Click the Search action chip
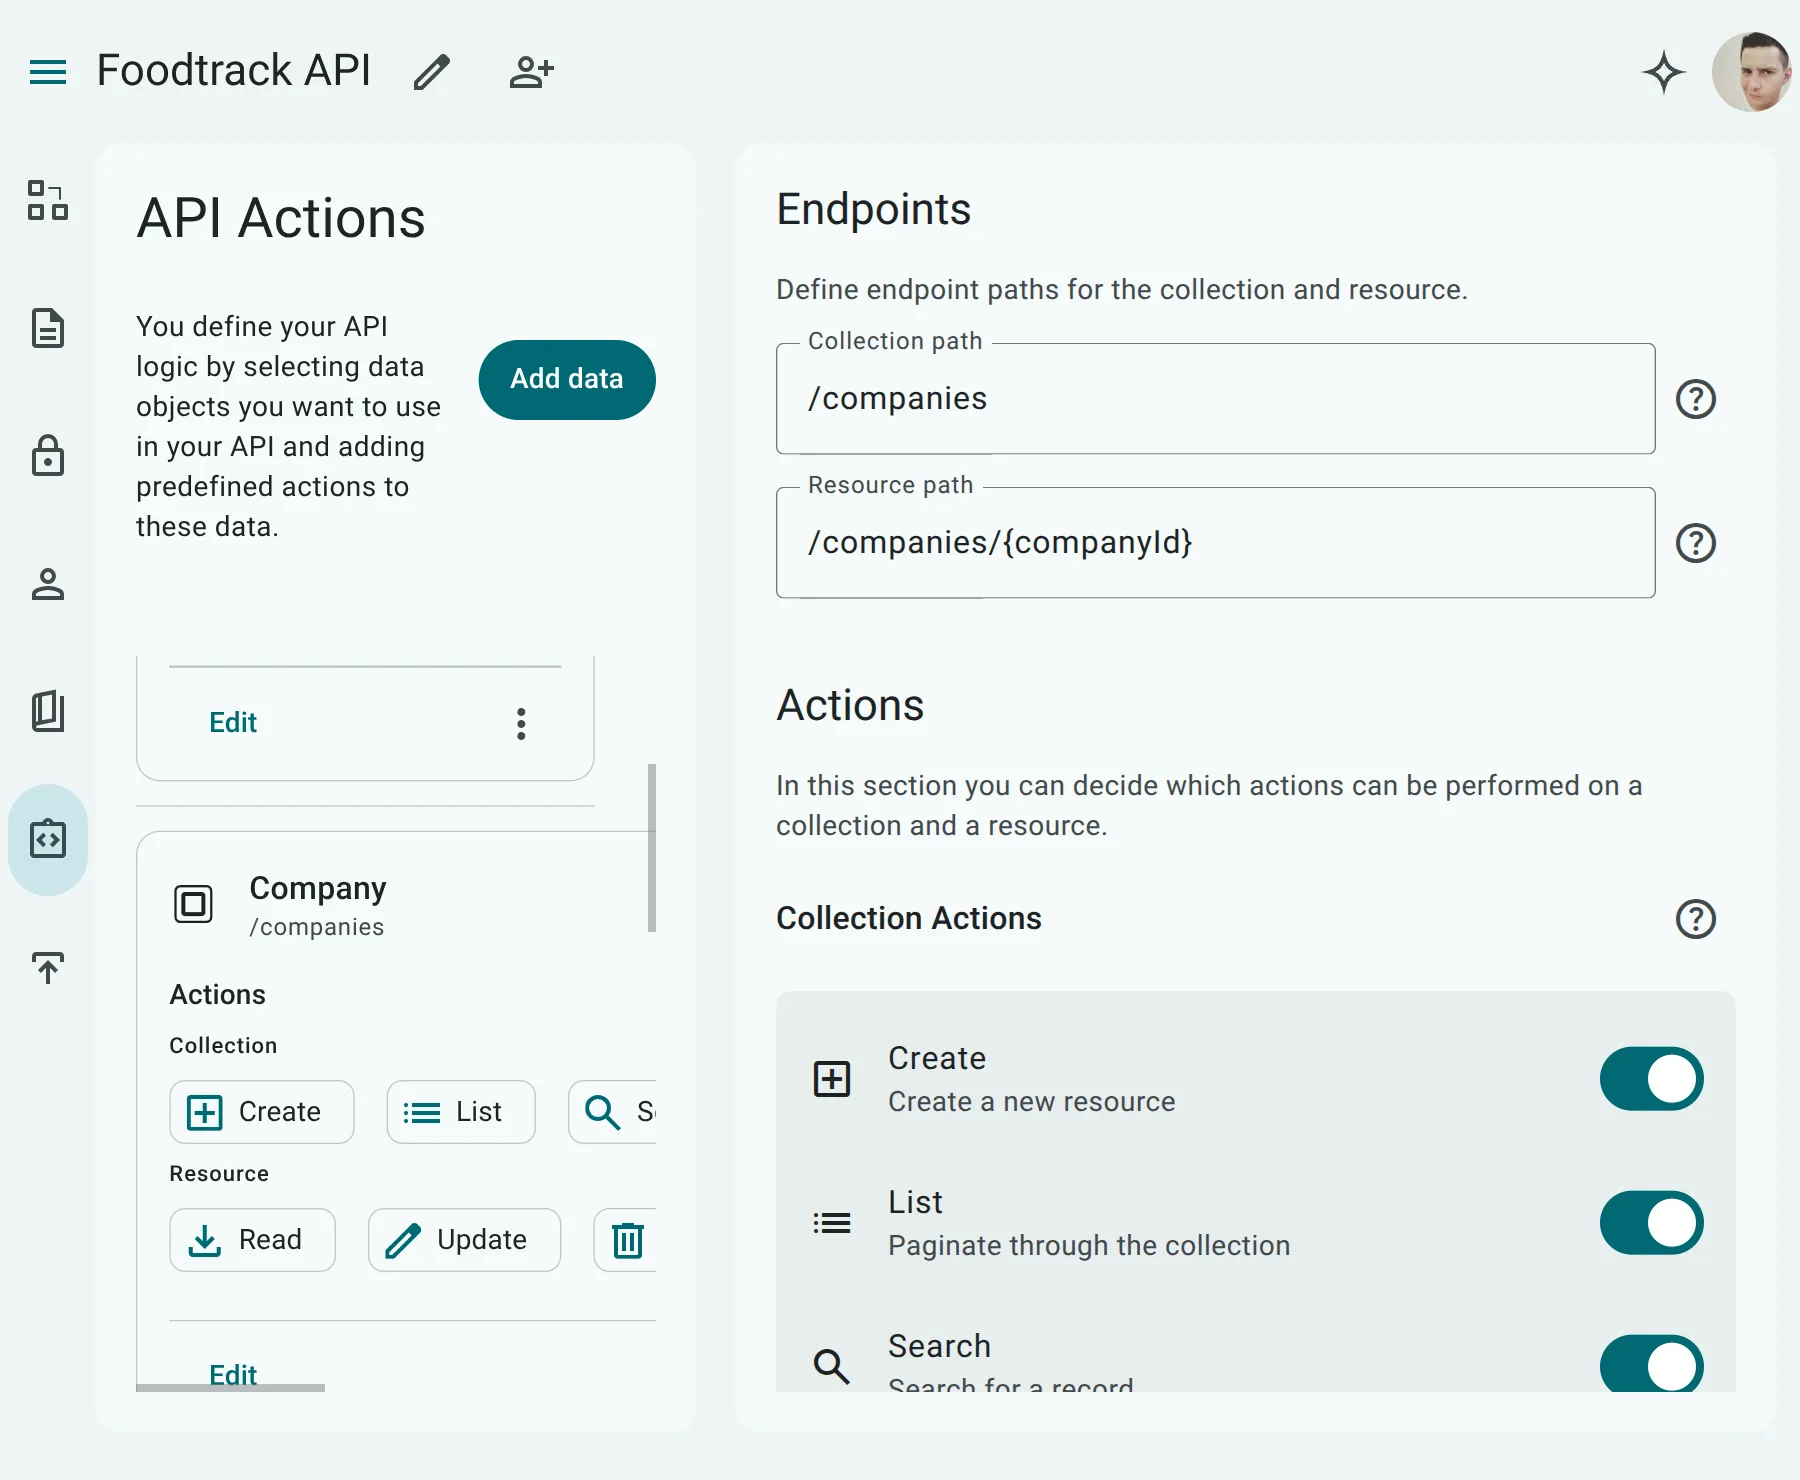The height and width of the screenshot is (1480, 1800). (x=612, y=1112)
